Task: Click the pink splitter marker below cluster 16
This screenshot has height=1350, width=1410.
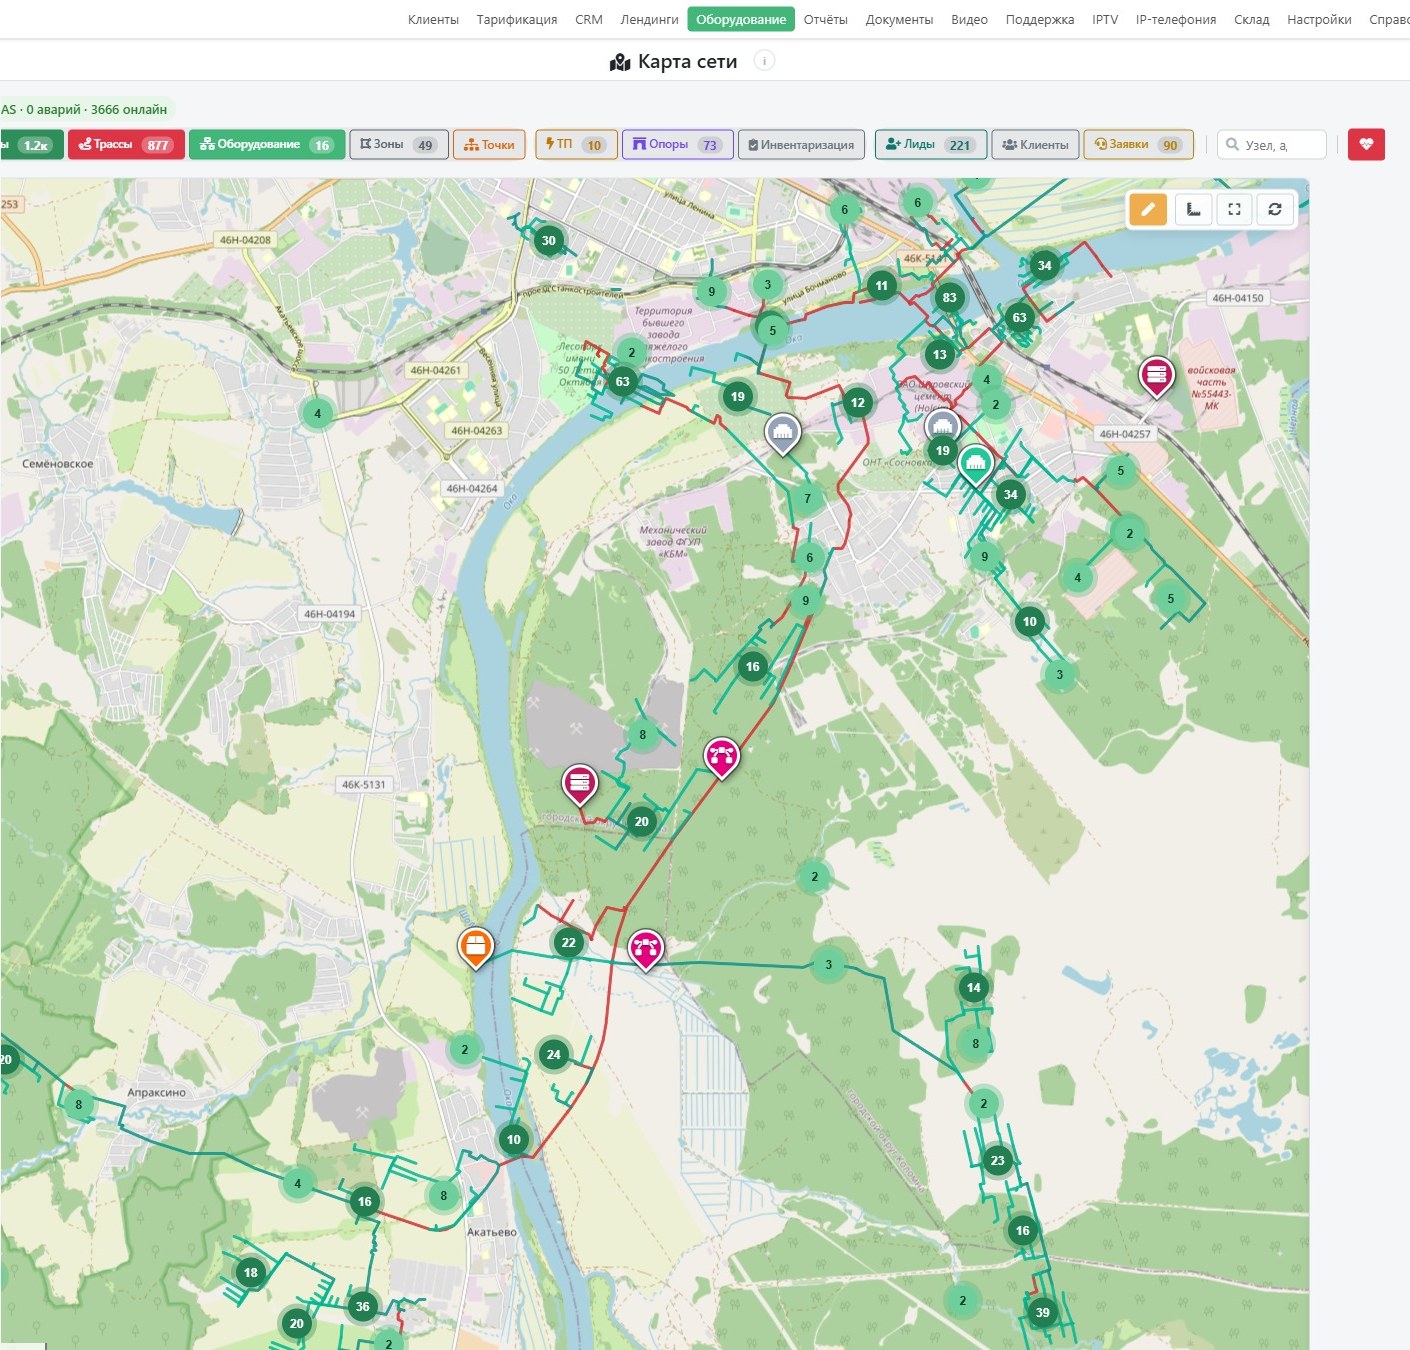Action: tap(722, 757)
